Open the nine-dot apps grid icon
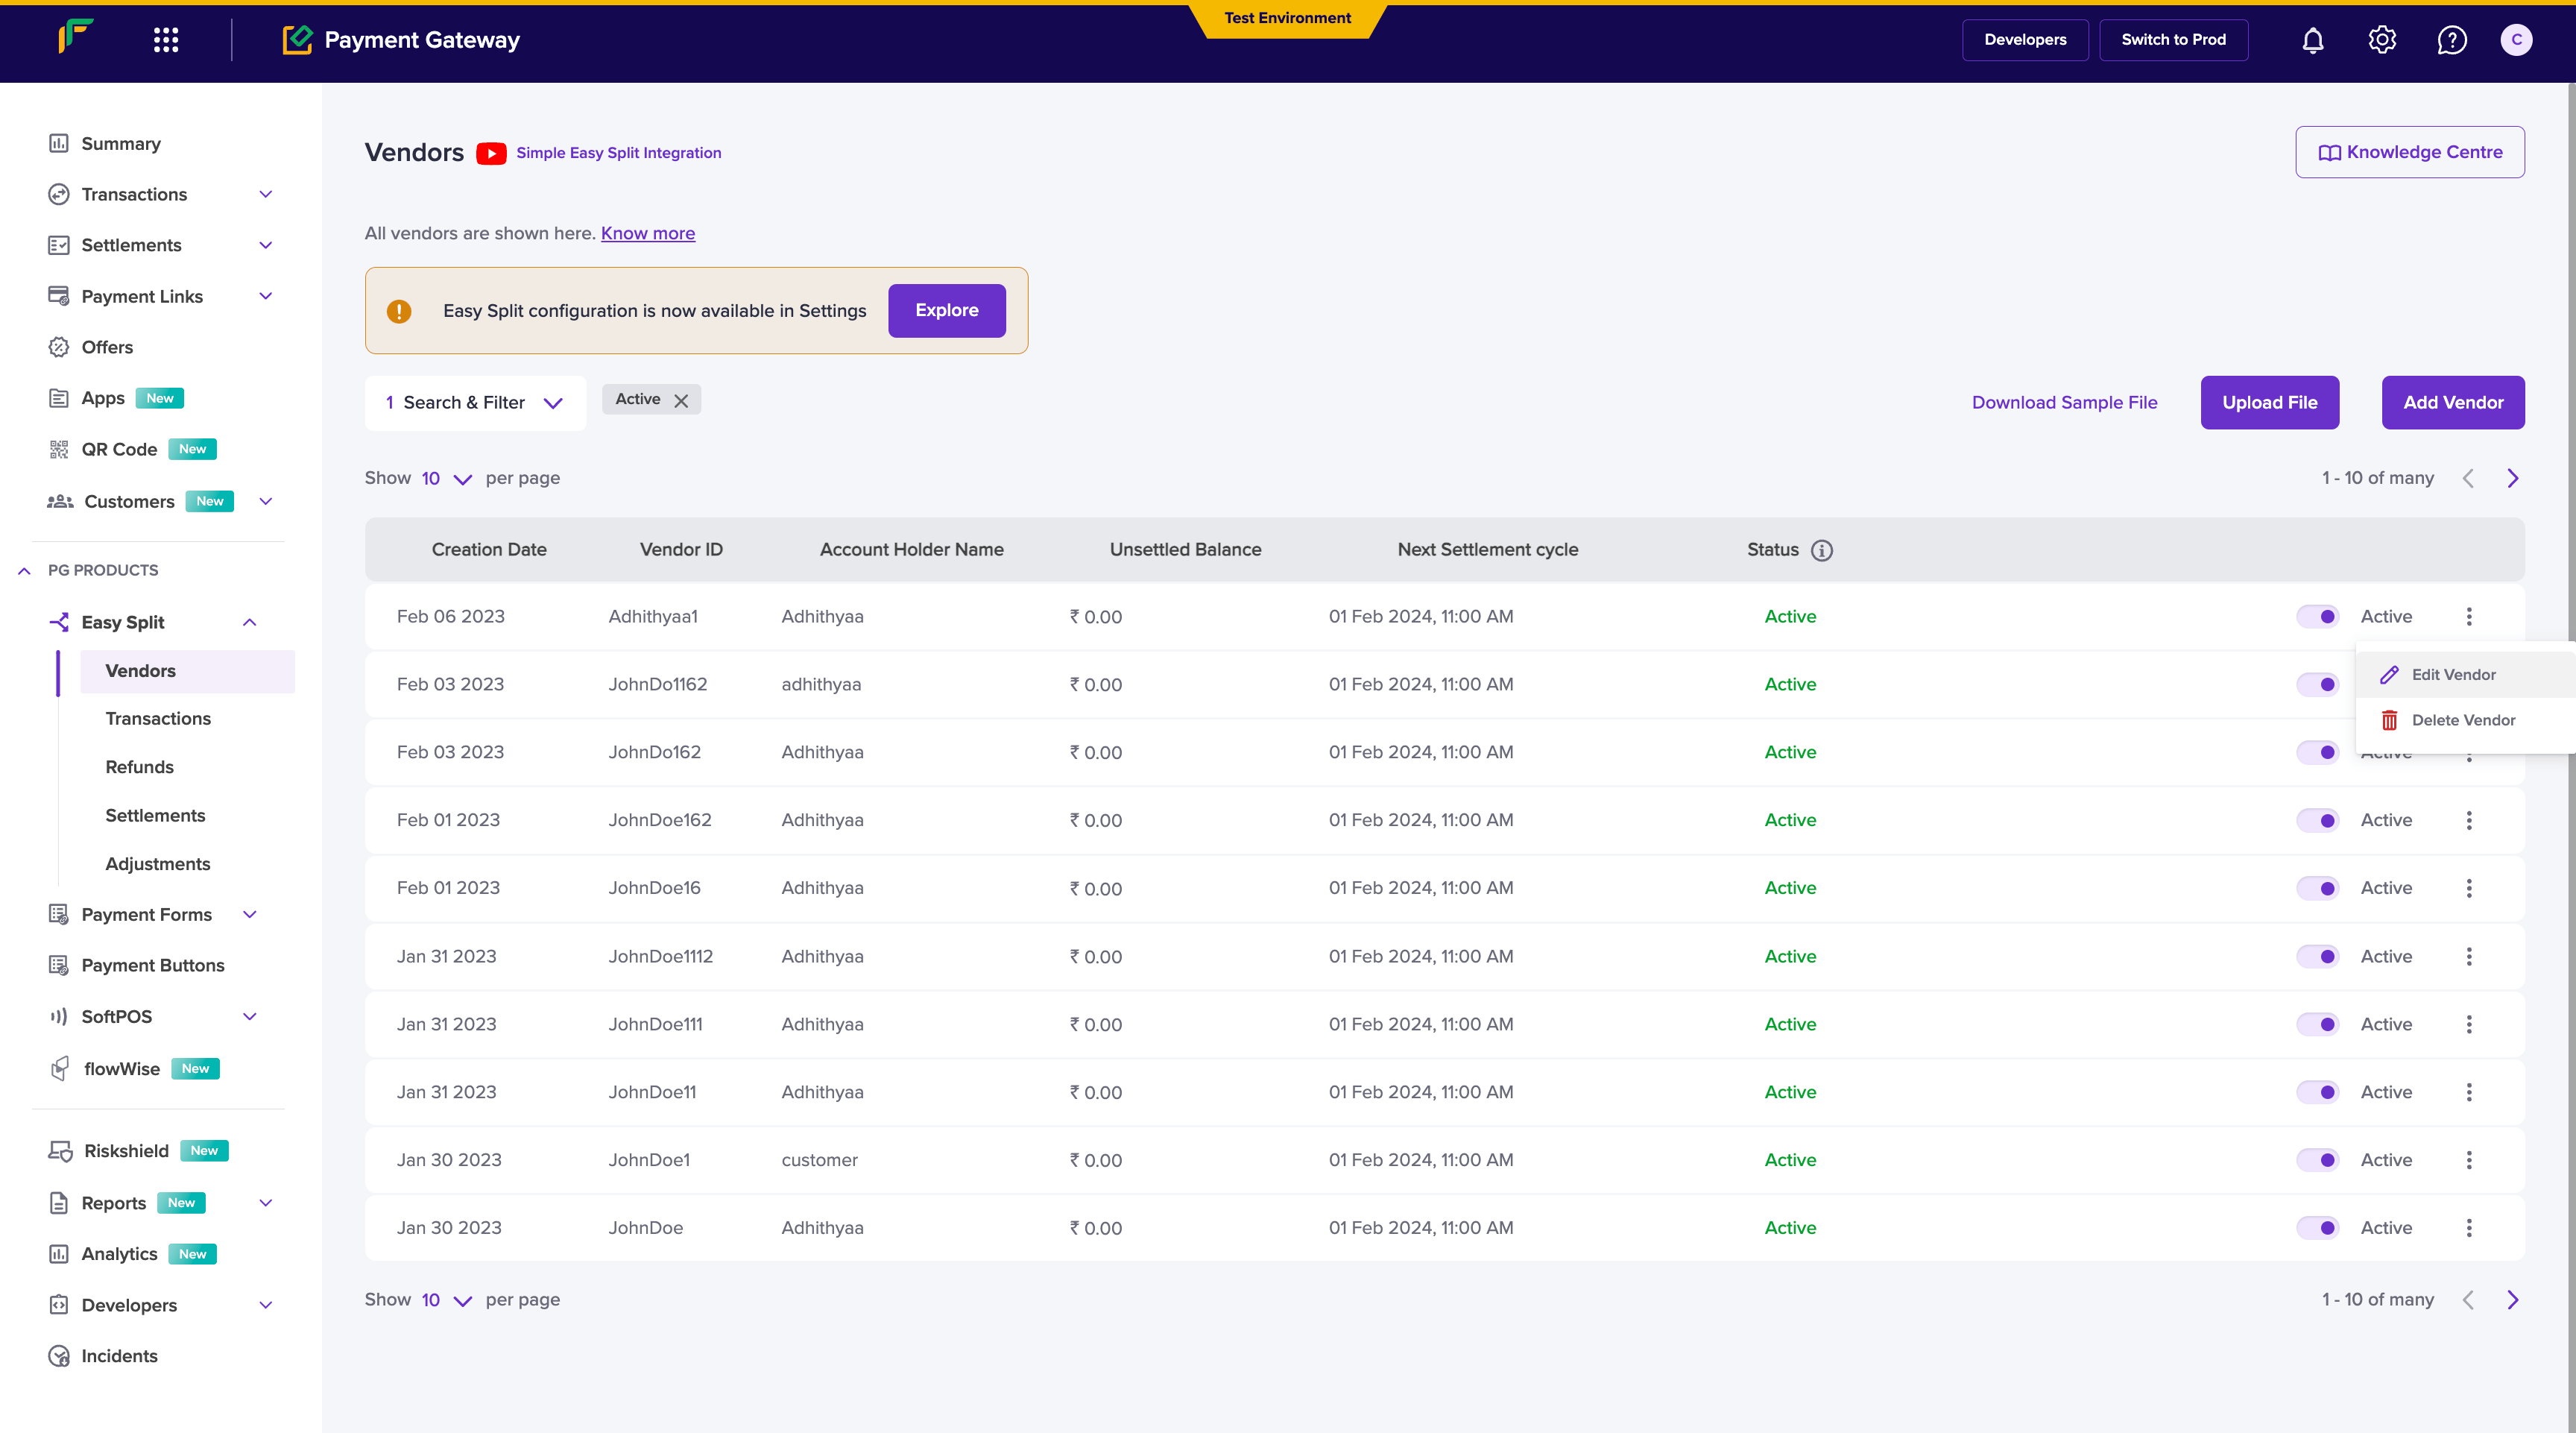2576x1433 pixels. [166, 40]
